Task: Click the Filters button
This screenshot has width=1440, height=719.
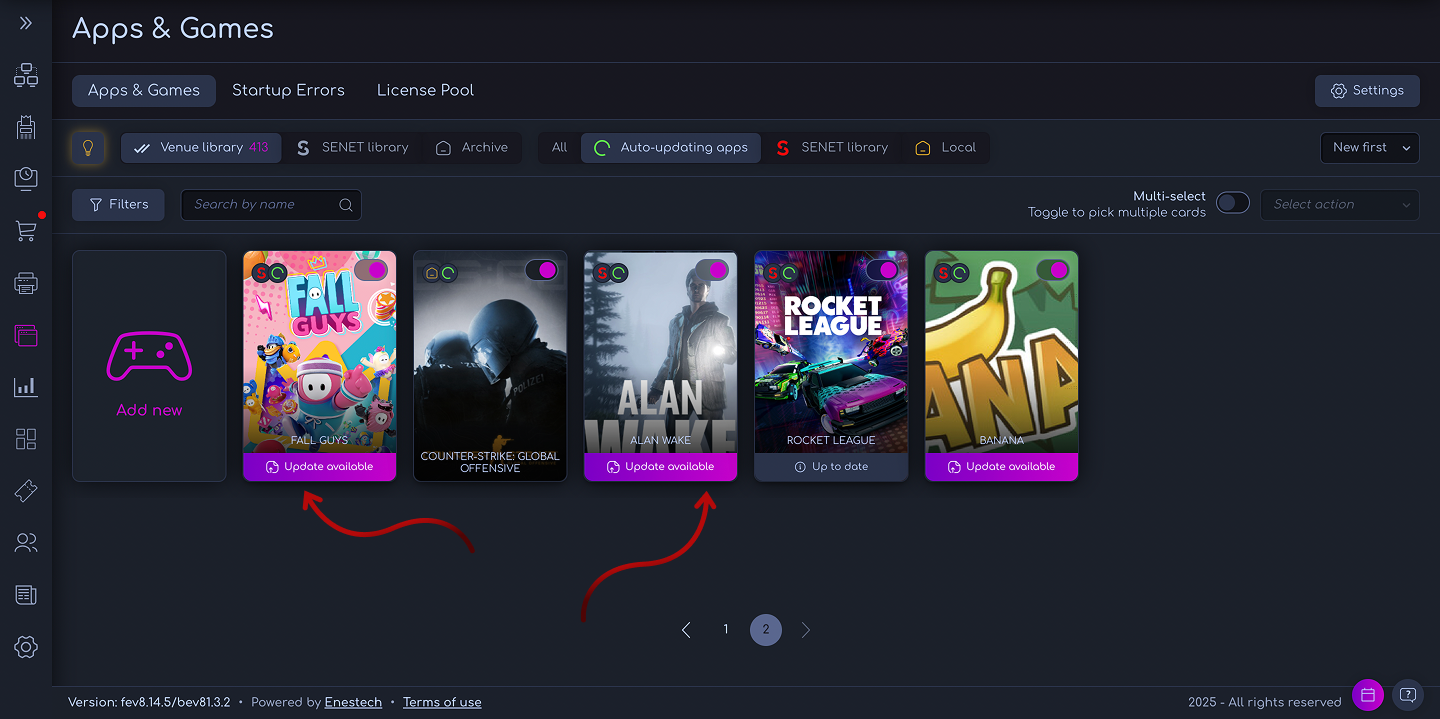Action: (118, 204)
